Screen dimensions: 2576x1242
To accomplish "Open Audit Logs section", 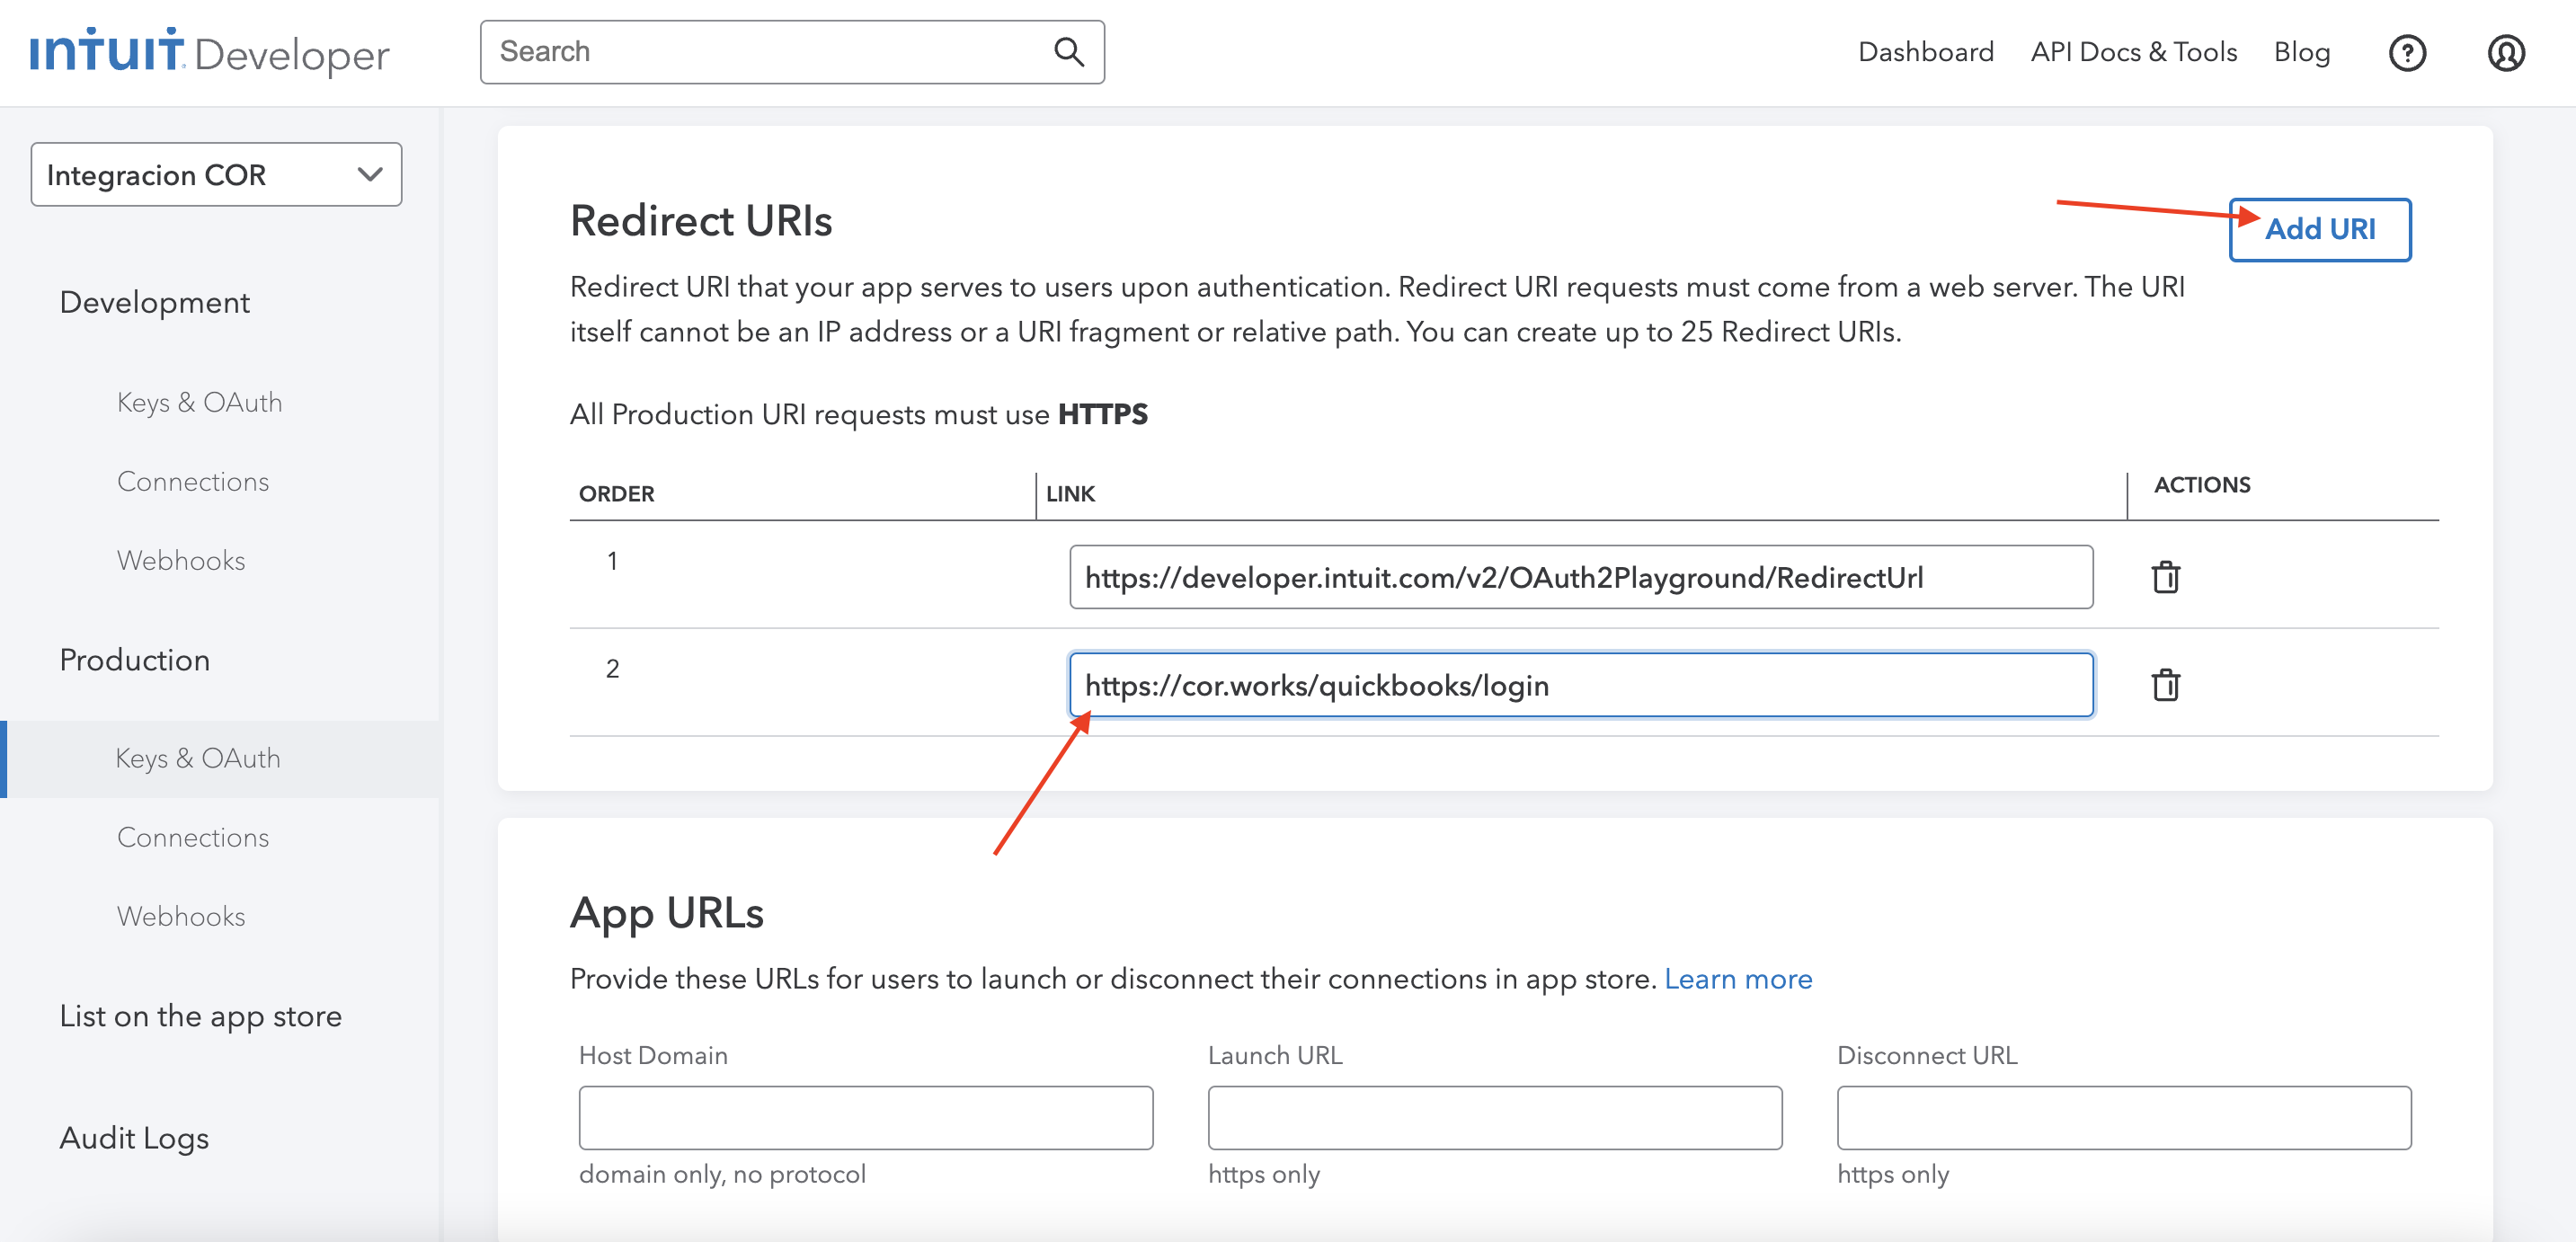I will pyautogui.click(x=134, y=1138).
